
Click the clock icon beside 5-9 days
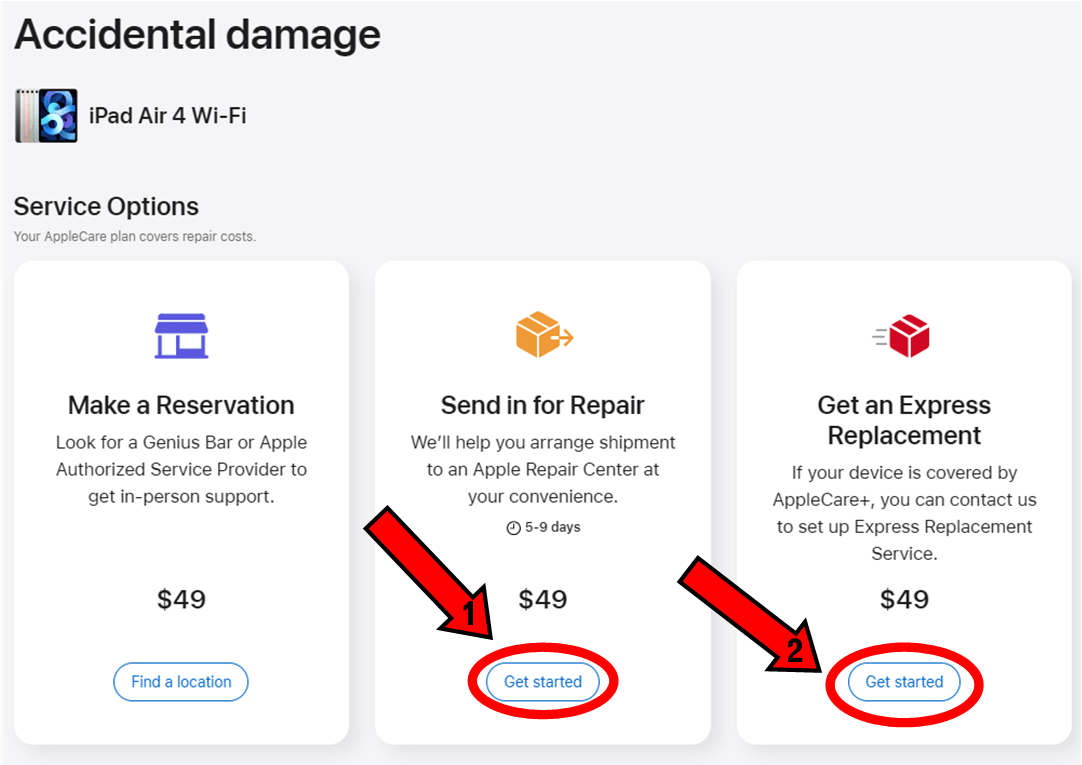tap(513, 528)
